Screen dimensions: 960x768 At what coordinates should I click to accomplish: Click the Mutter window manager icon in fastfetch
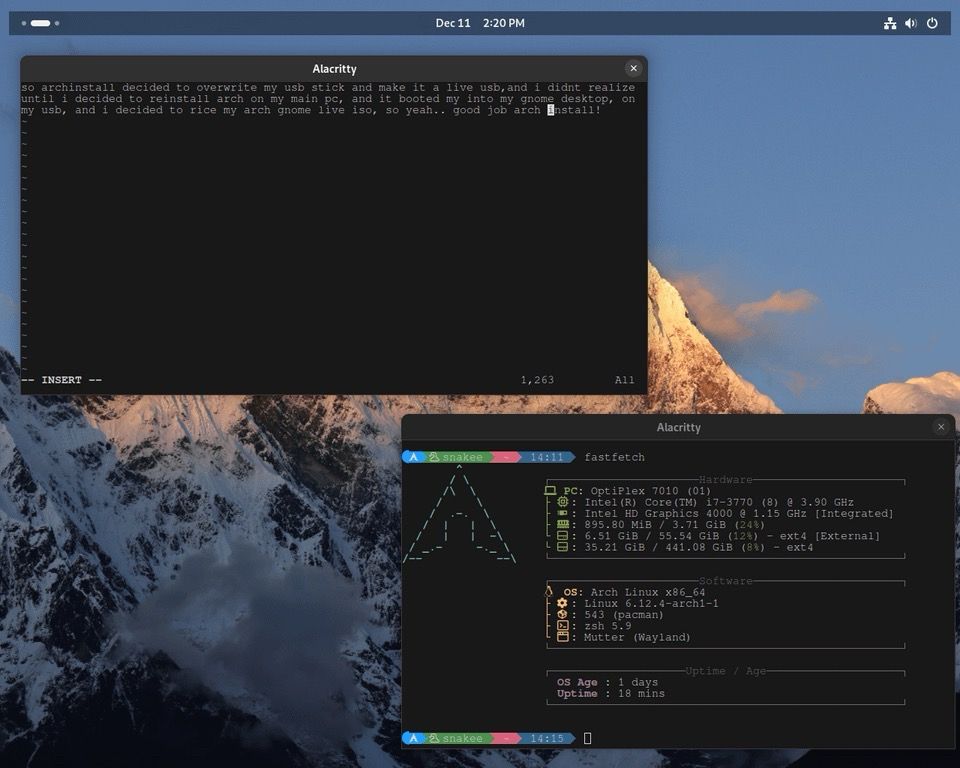click(561, 637)
